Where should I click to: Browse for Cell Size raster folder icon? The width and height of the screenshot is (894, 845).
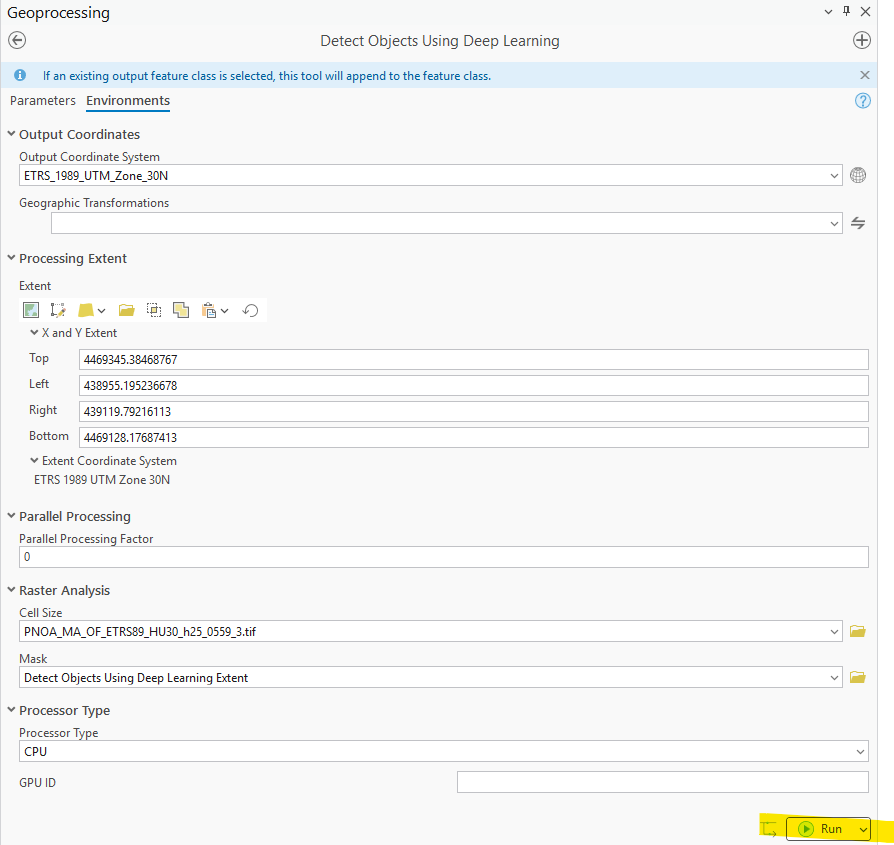(x=858, y=631)
